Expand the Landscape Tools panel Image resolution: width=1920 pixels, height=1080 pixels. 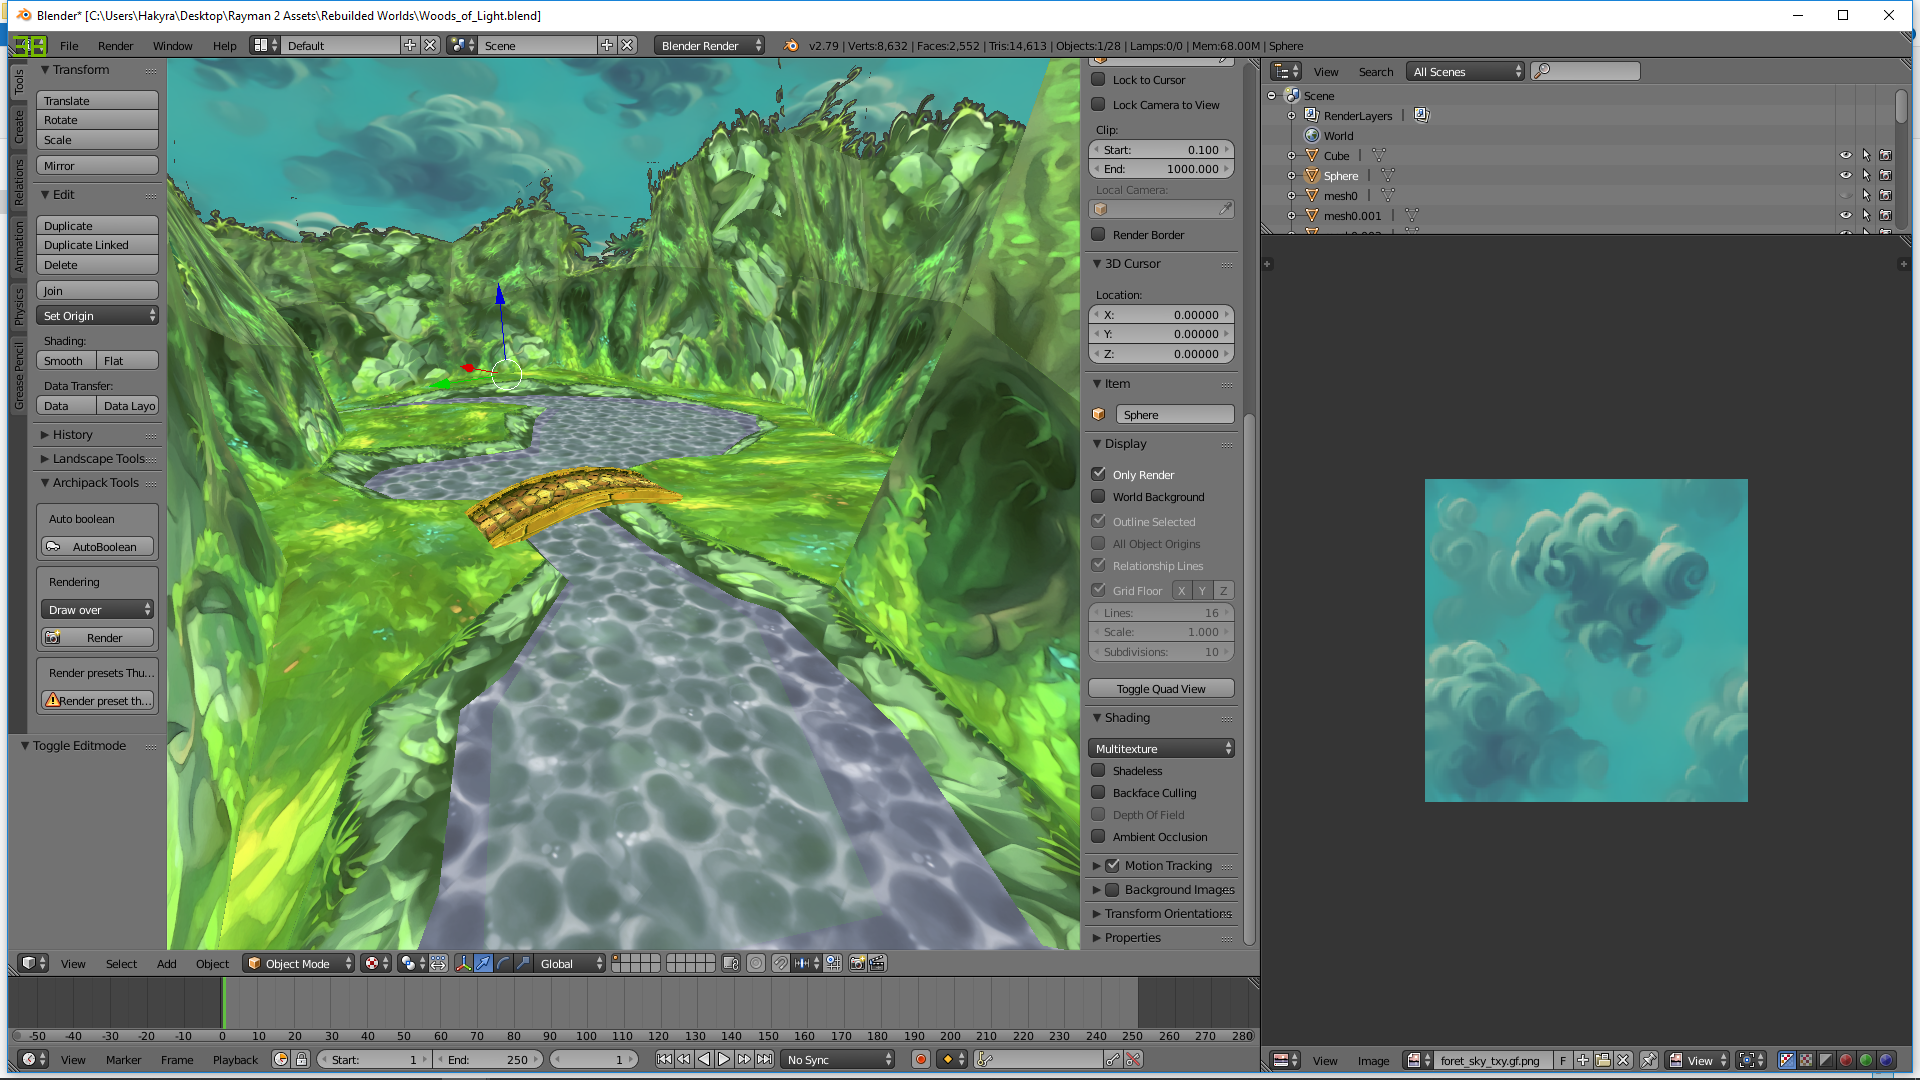pos(97,458)
